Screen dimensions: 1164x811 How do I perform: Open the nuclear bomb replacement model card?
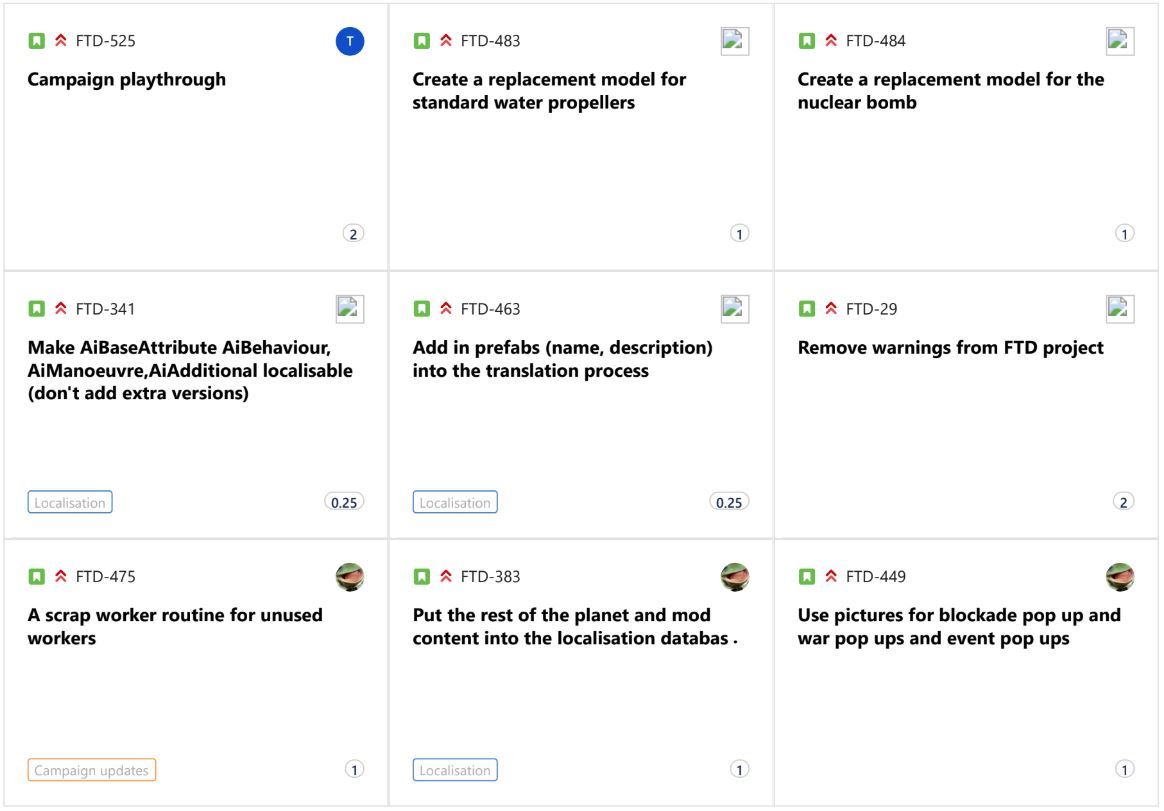tap(967, 137)
